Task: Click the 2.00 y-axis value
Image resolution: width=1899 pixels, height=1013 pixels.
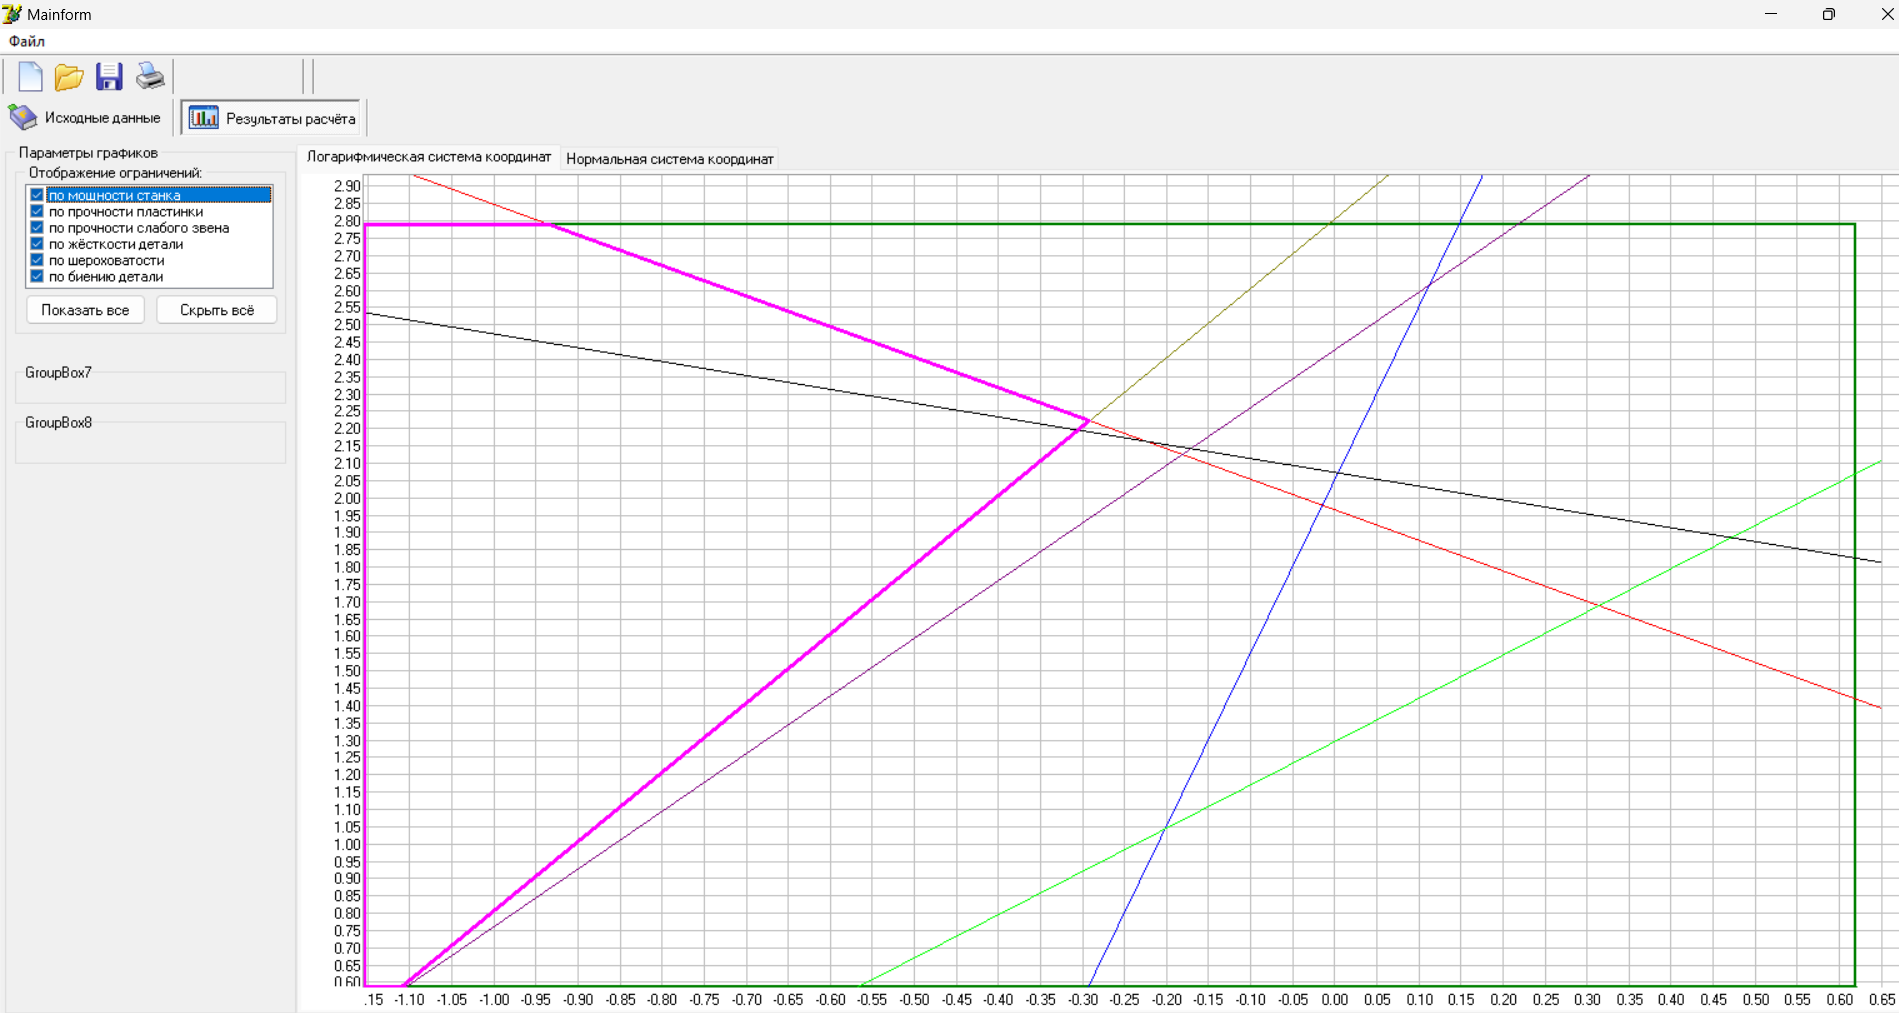Action: point(347,498)
